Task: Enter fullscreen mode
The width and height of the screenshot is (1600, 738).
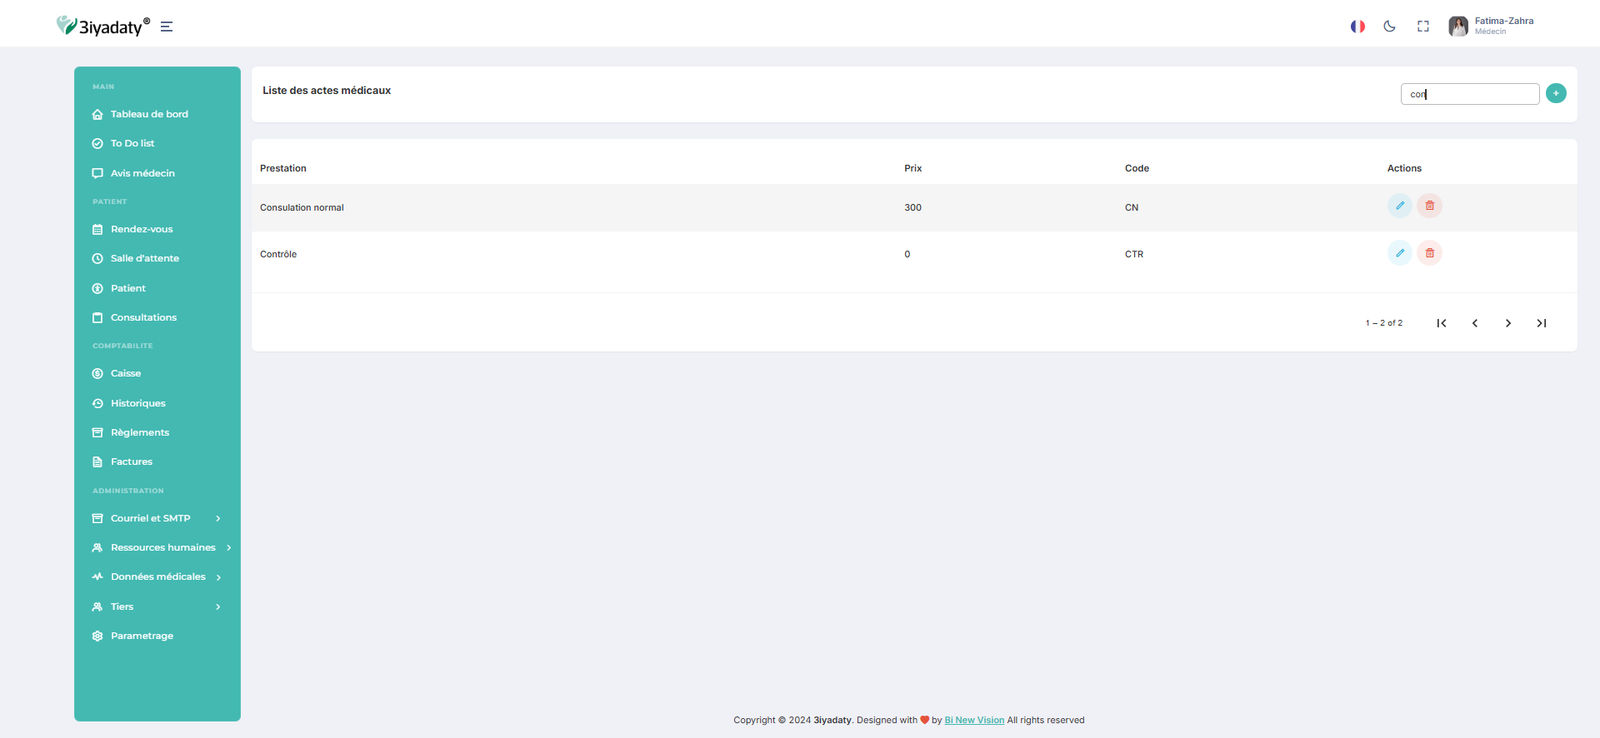Action: (x=1422, y=27)
